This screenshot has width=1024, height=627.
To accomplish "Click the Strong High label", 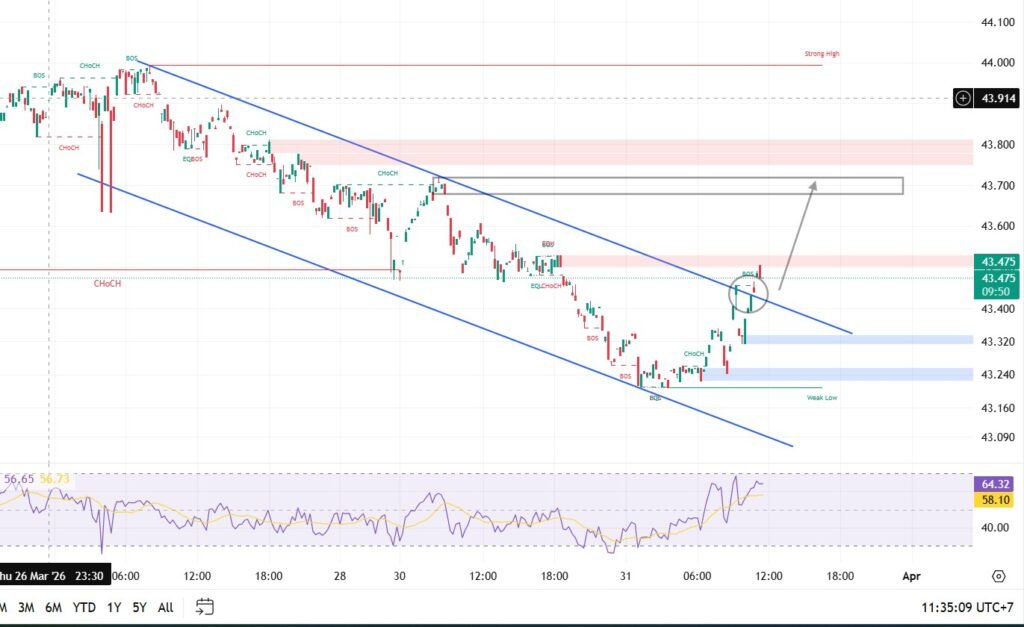I will 821,54.
